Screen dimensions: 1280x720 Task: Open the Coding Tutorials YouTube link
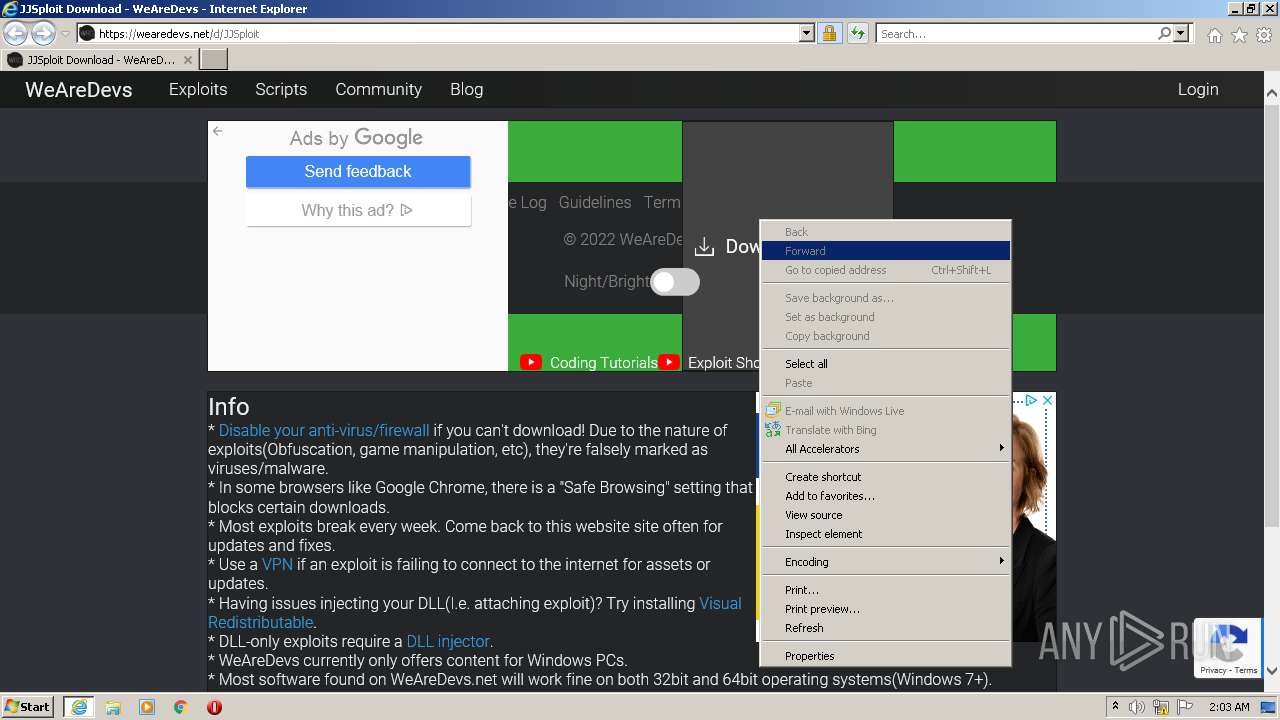pos(604,363)
